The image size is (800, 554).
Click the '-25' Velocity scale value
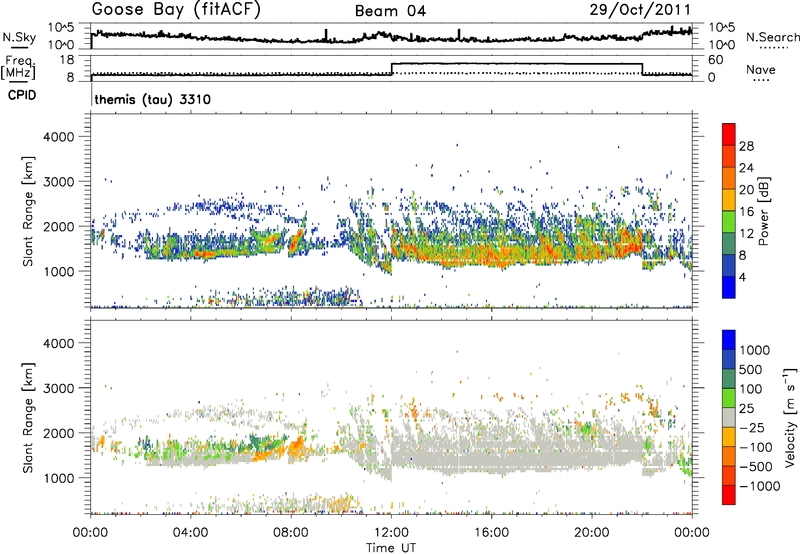[x=752, y=427]
